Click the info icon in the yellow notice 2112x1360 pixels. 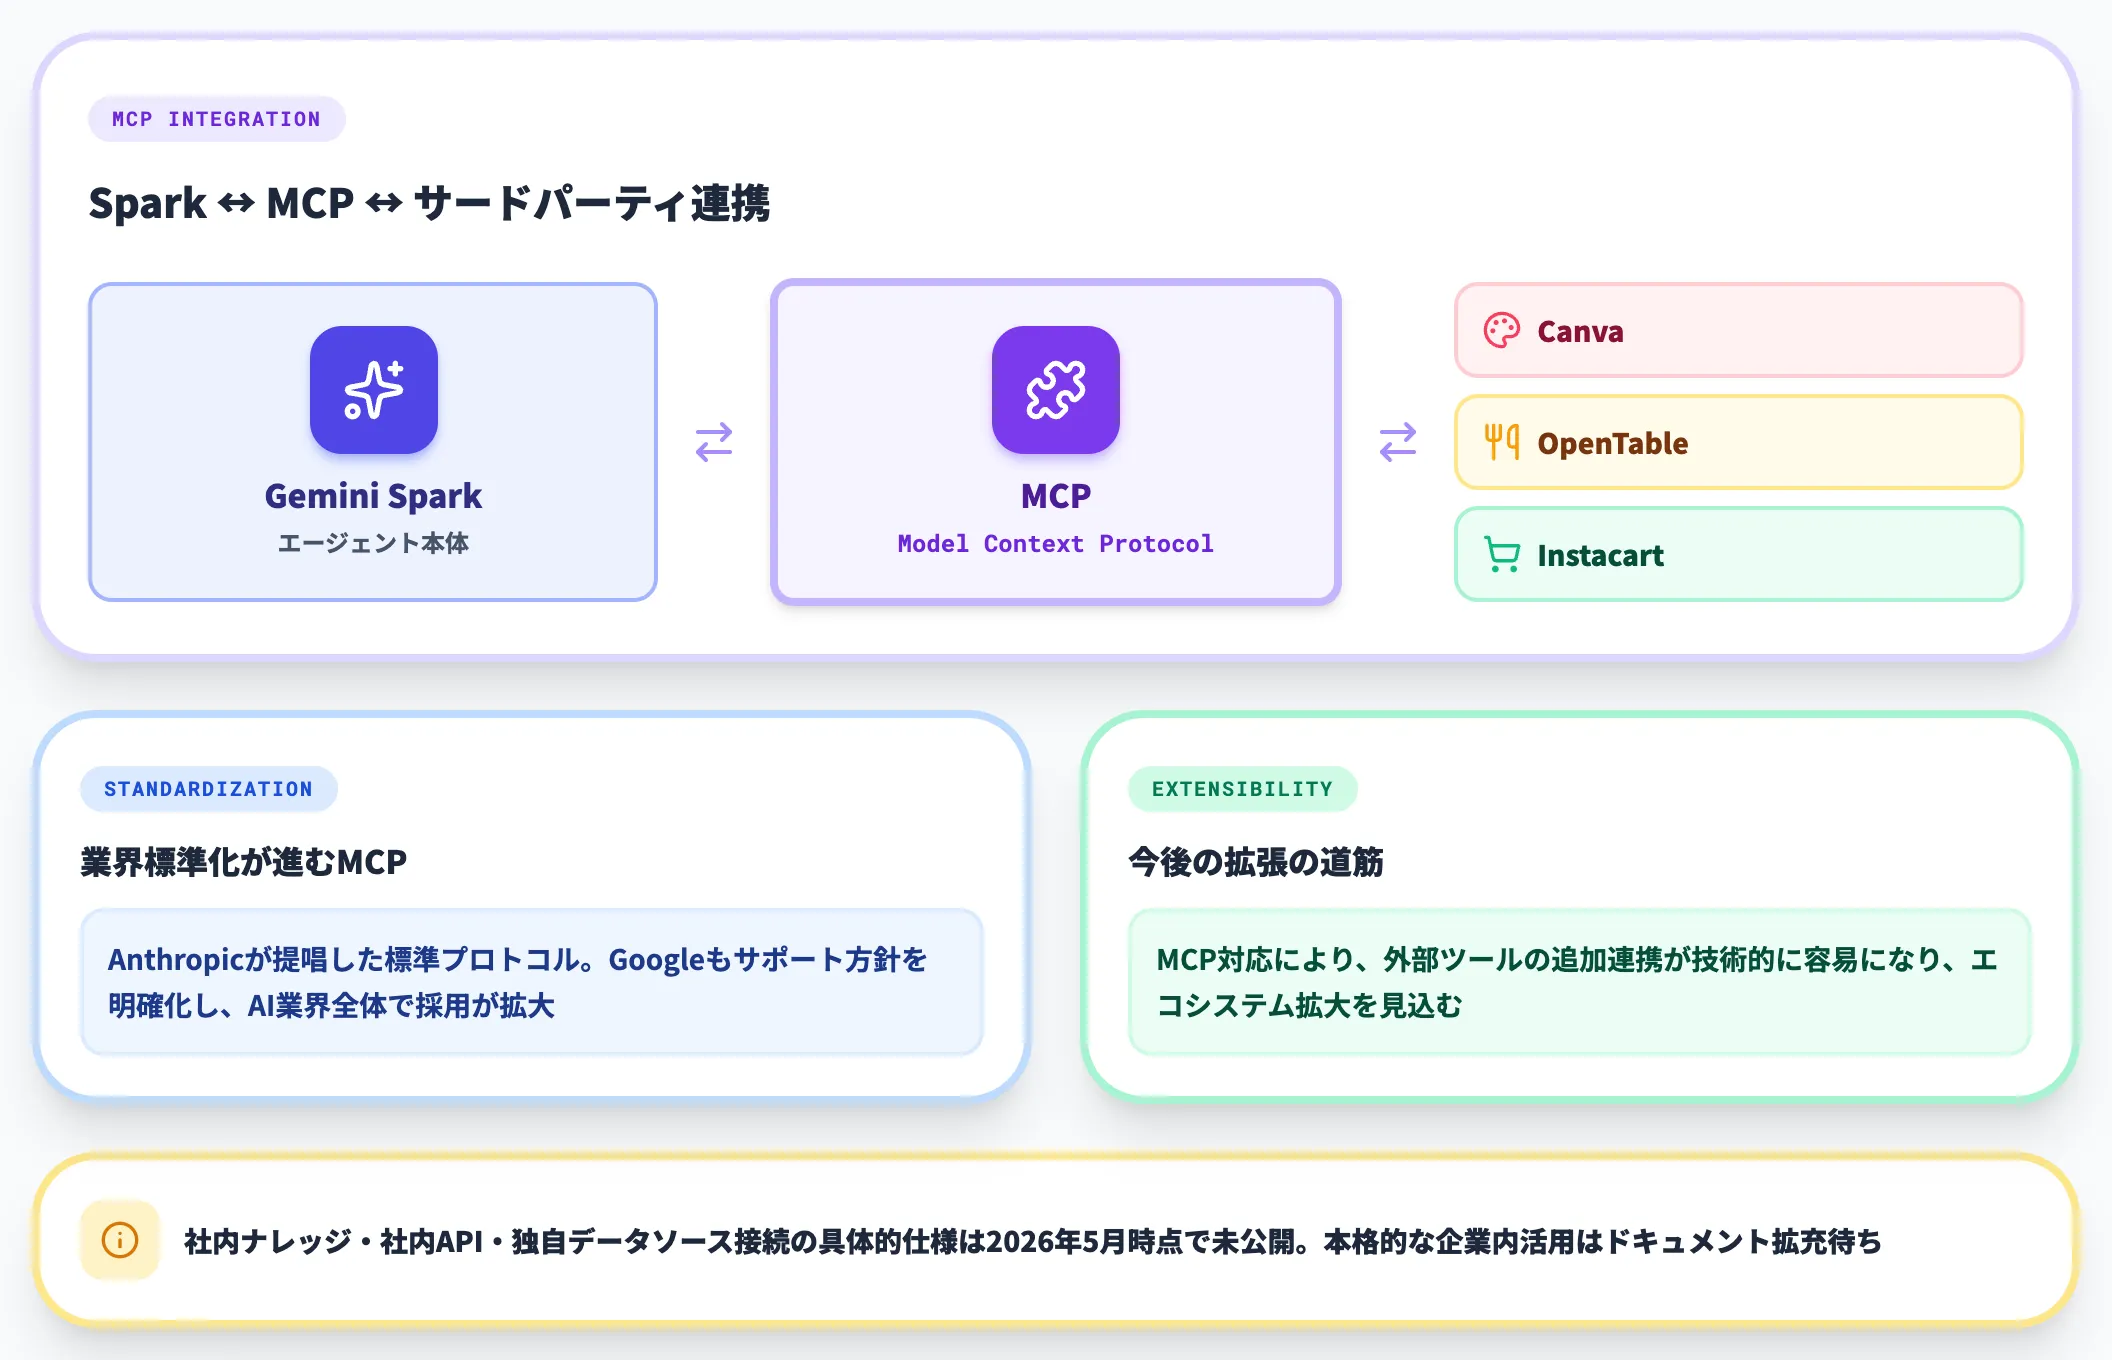120,1240
